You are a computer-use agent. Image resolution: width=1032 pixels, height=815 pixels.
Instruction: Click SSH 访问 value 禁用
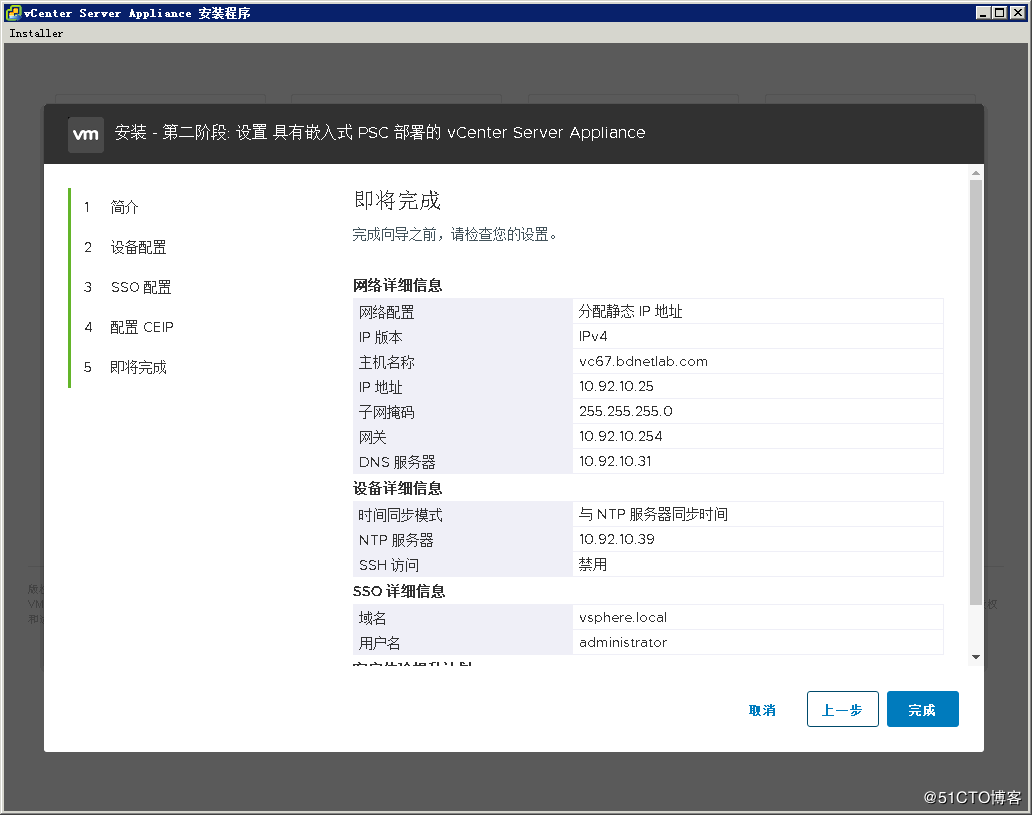pos(592,564)
